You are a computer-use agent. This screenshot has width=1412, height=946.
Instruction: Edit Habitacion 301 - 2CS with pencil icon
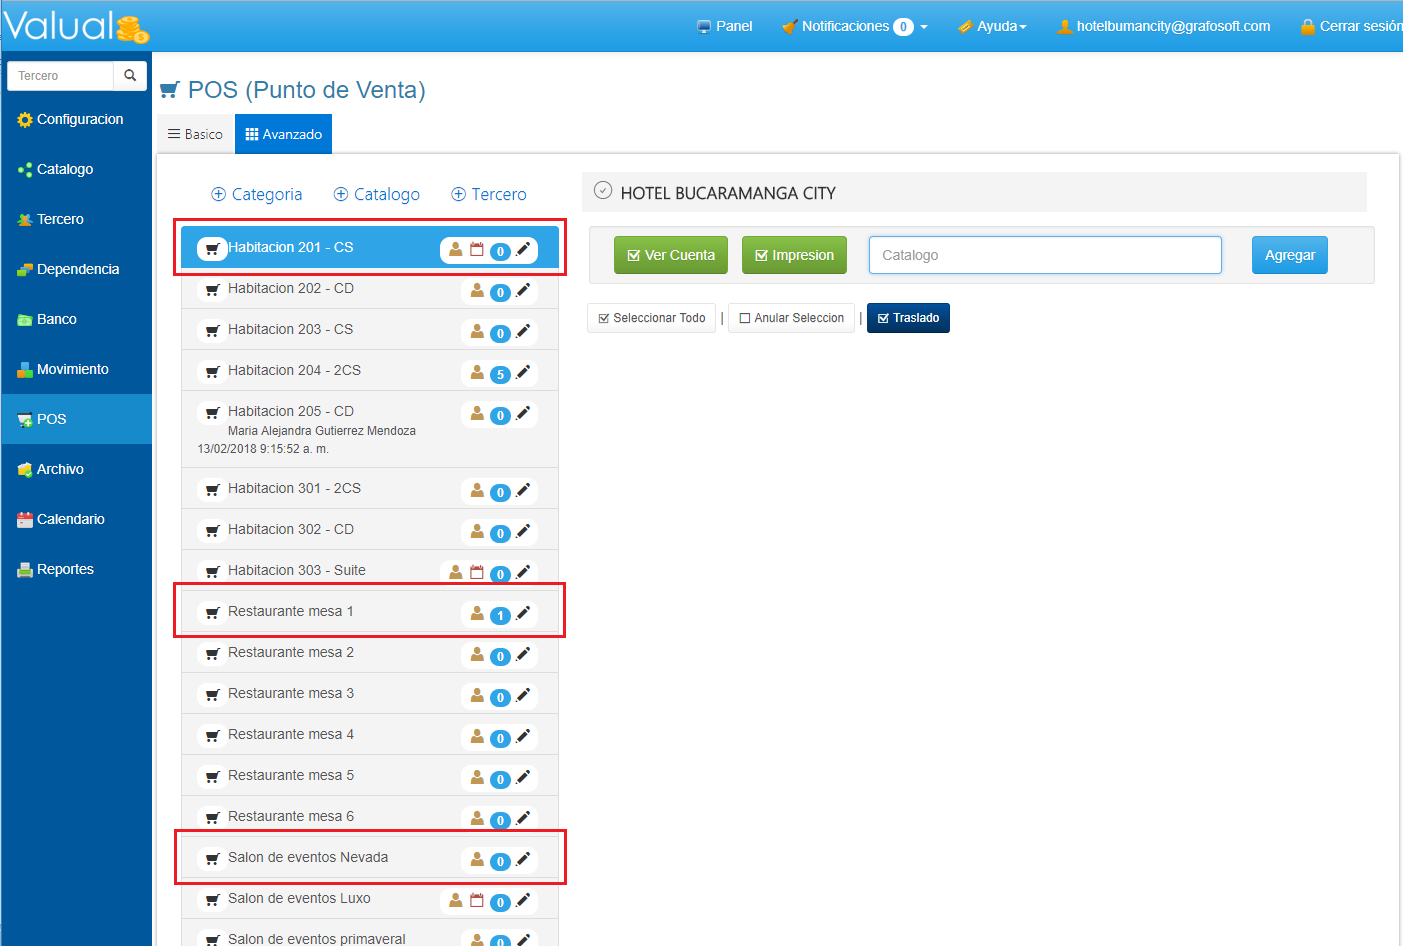pyautogui.click(x=523, y=490)
